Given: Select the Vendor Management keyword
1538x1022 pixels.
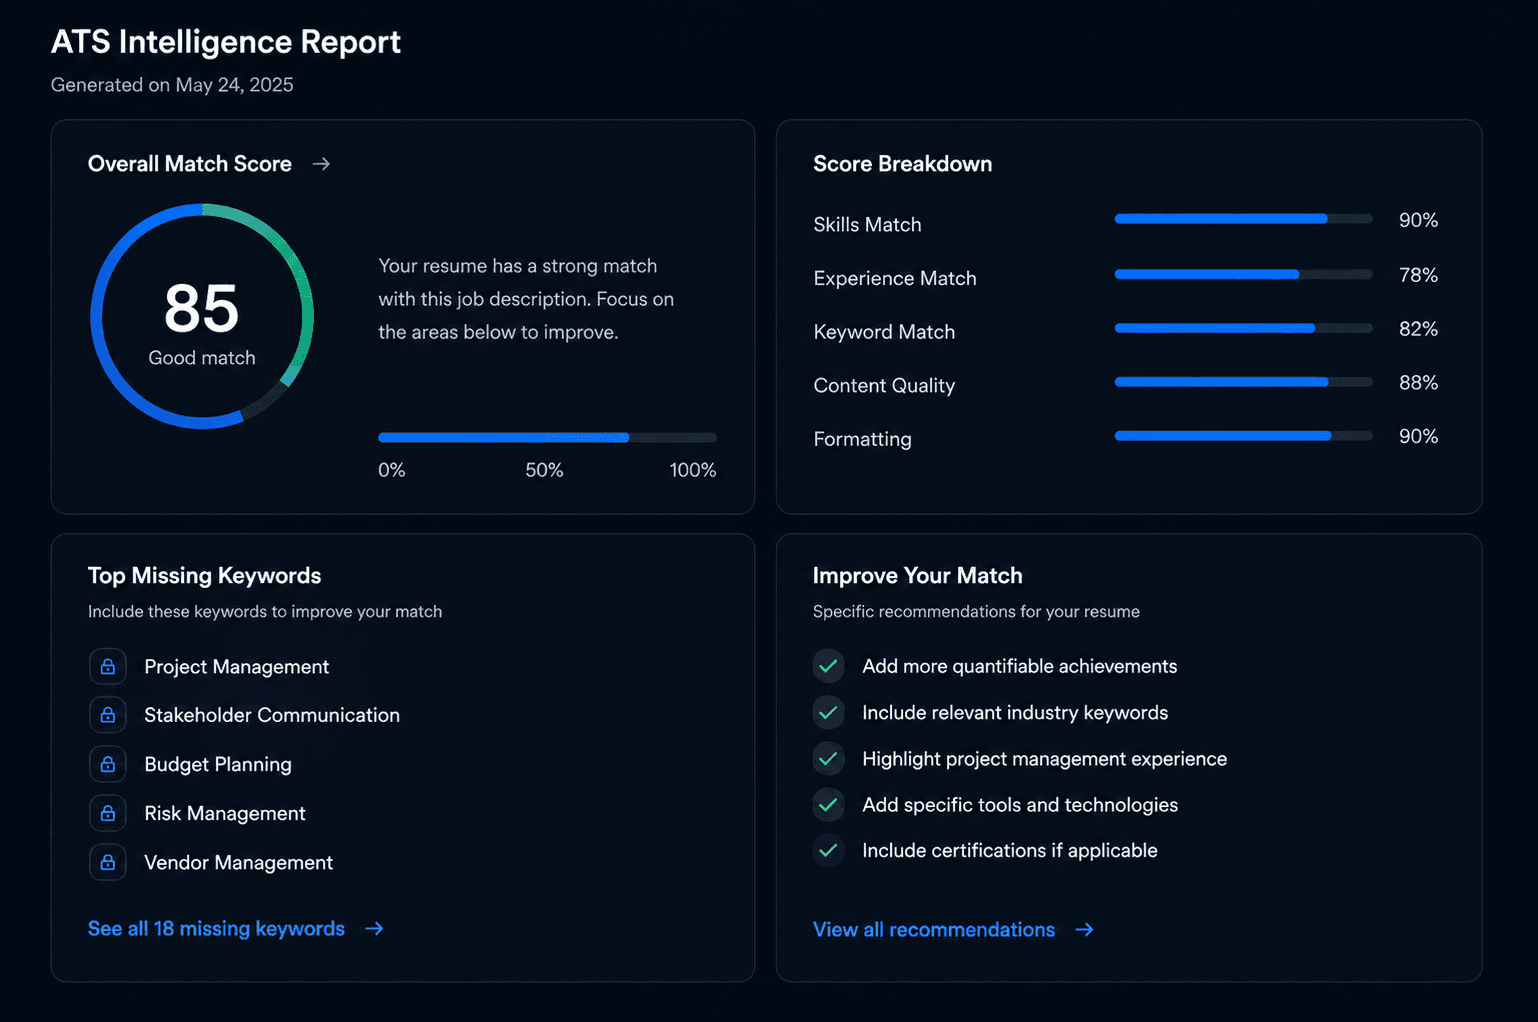Looking at the screenshot, I should pyautogui.click(x=238, y=862).
